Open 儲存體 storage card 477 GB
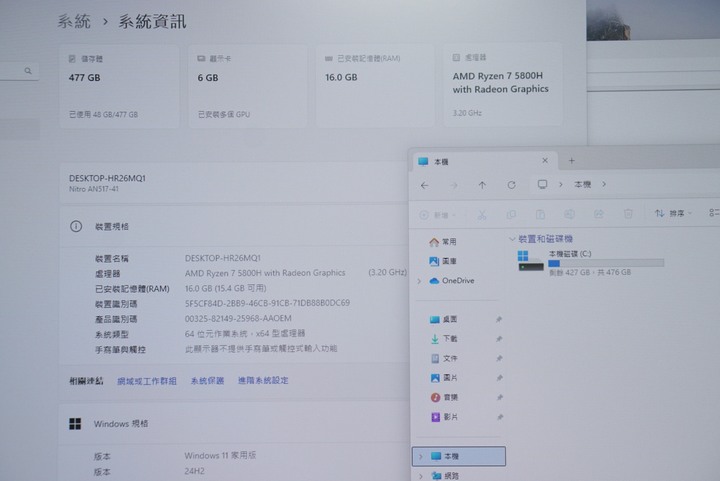 point(119,86)
